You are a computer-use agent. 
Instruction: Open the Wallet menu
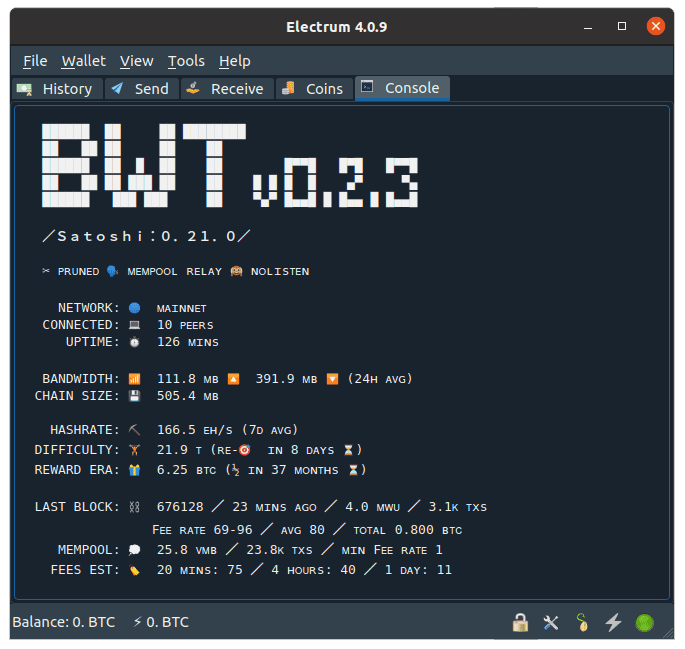[x=83, y=61]
